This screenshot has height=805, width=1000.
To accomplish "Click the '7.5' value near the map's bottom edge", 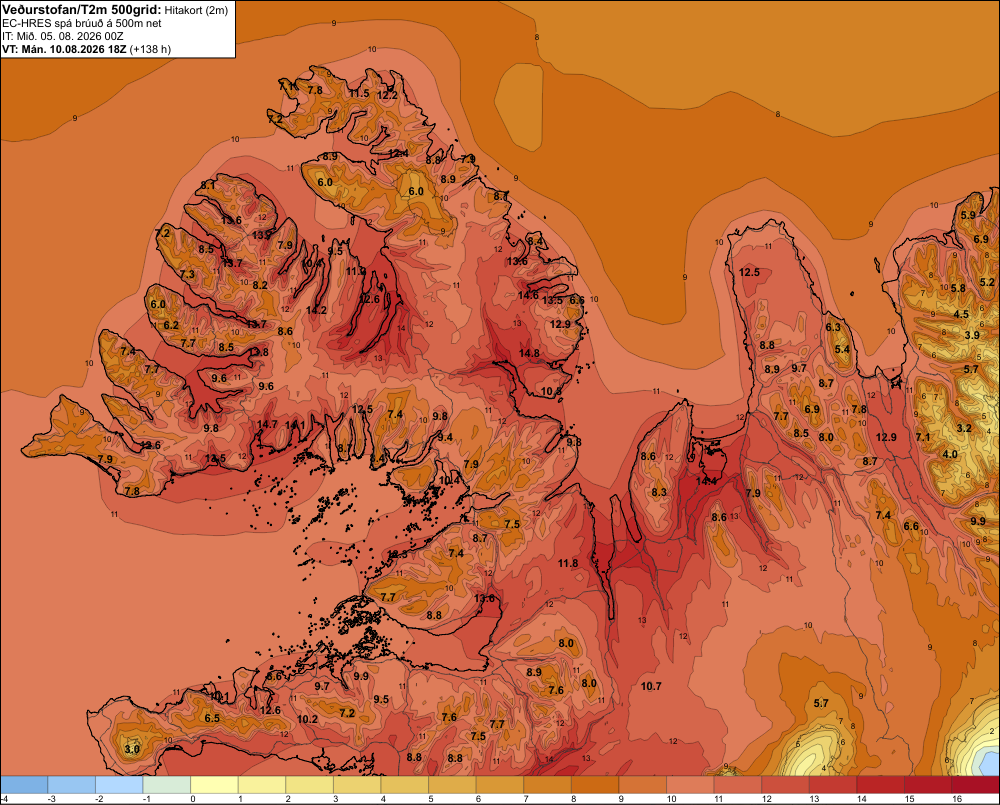I will pyautogui.click(x=478, y=735).
